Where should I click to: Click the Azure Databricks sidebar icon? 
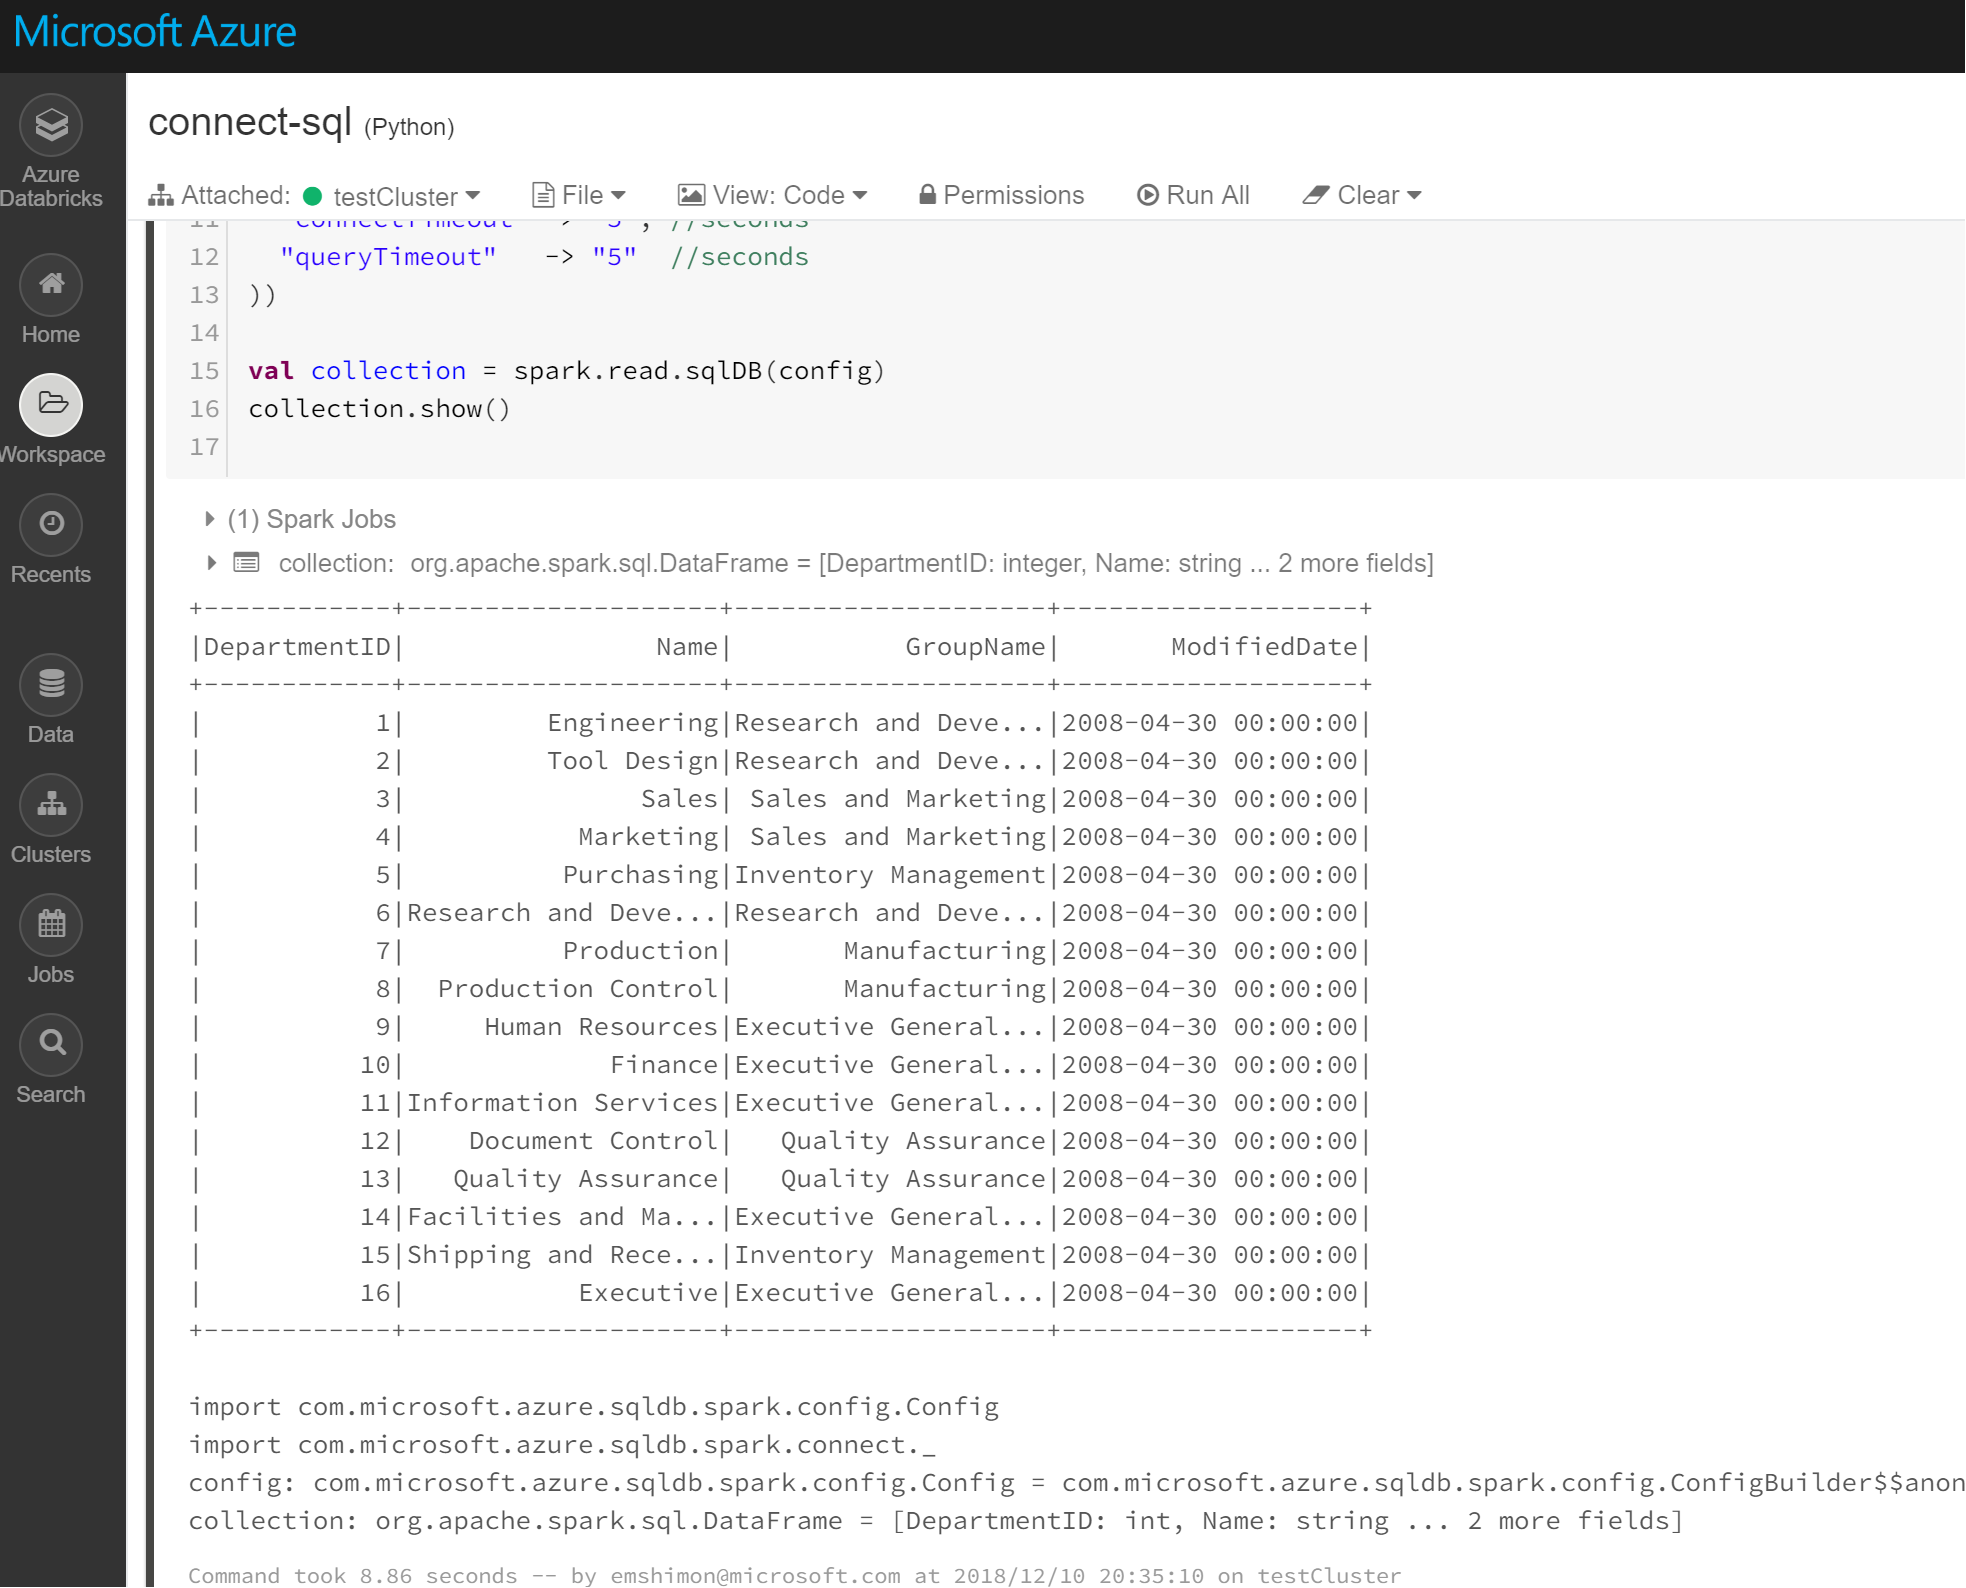coord(50,125)
